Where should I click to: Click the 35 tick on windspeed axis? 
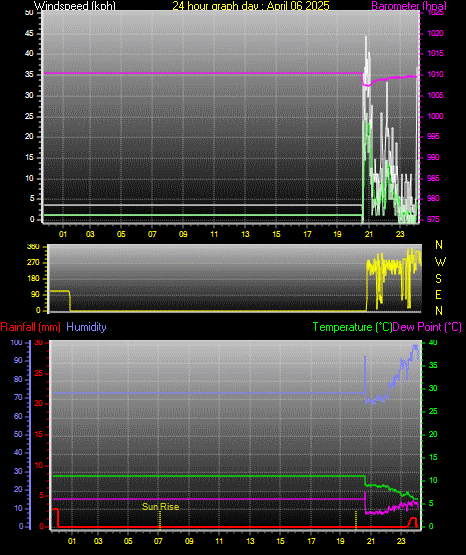pos(29,74)
